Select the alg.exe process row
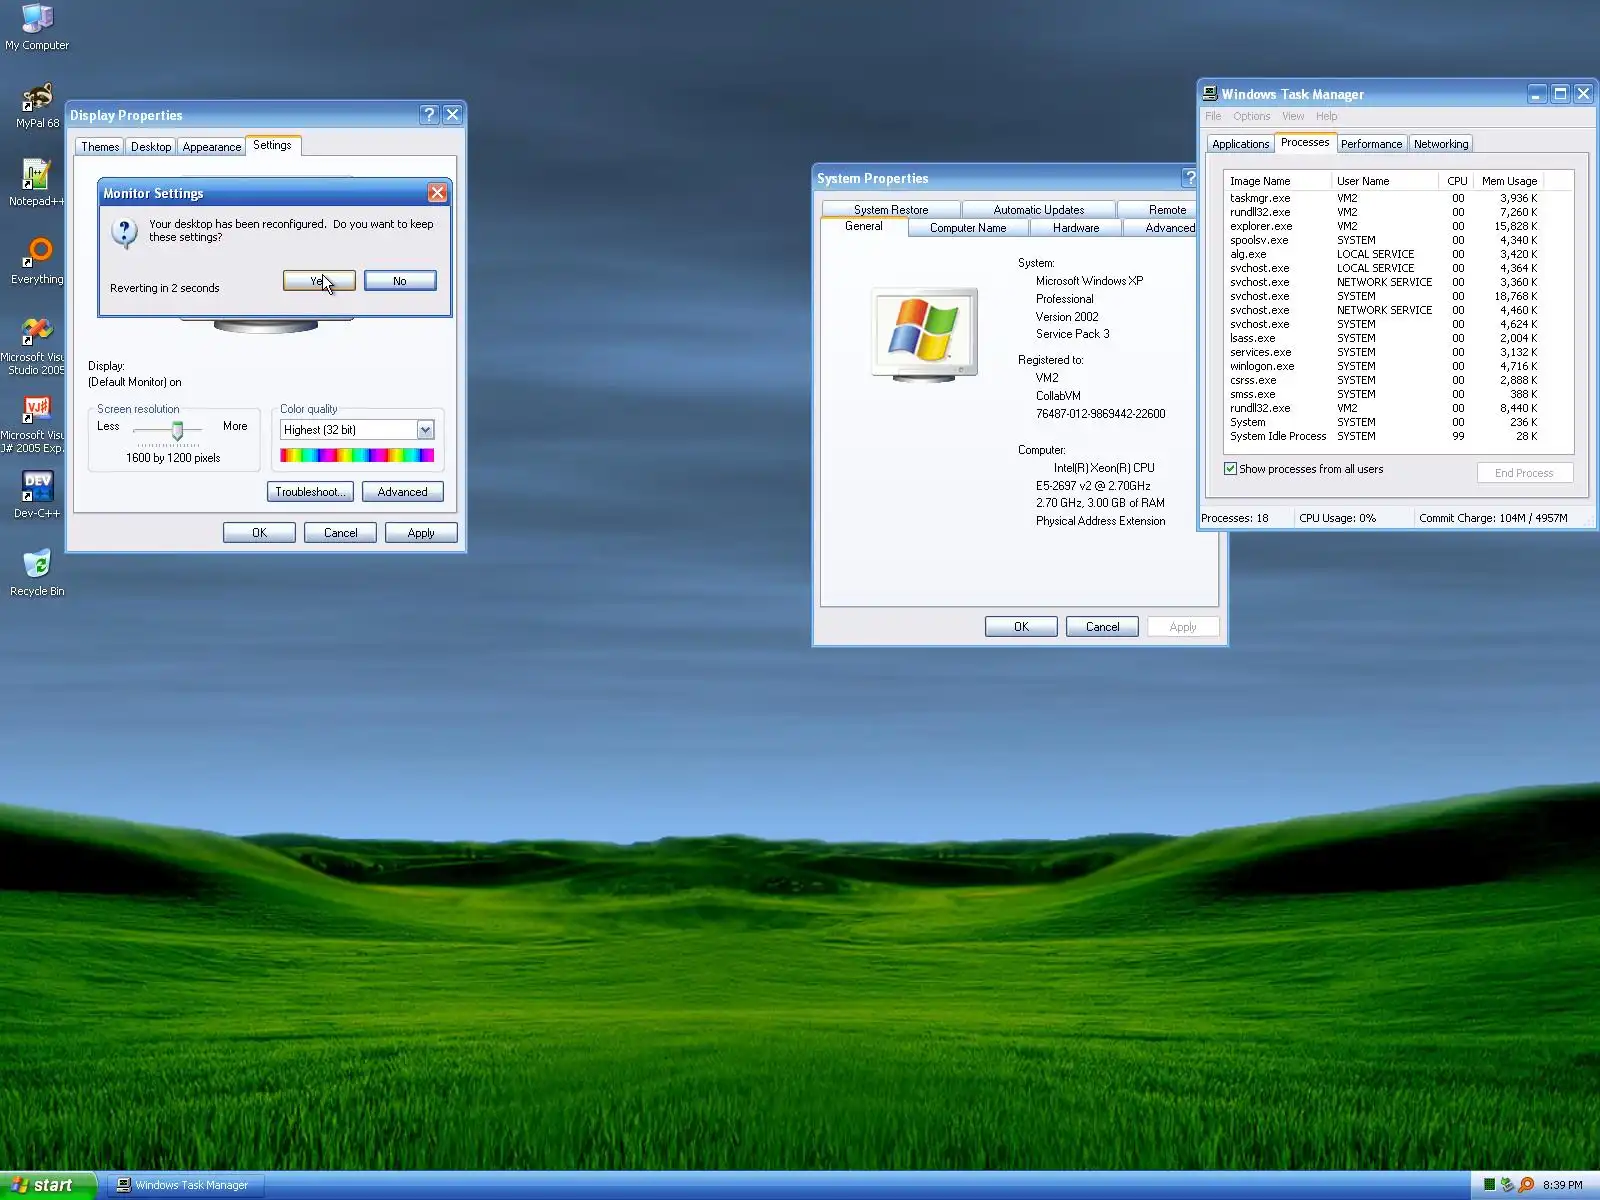The image size is (1600, 1200). [x=1384, y=254]
